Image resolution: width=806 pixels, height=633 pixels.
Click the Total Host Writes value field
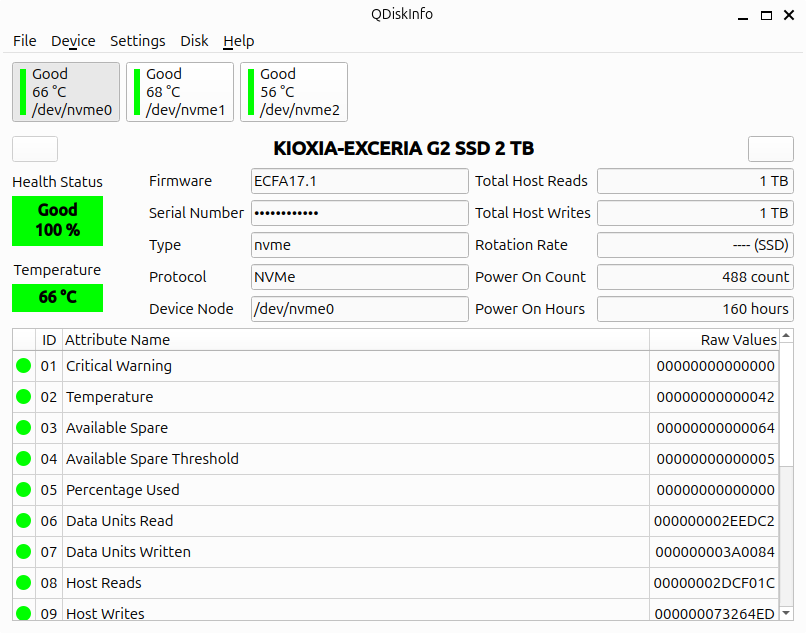pyautogui.click(x=695, y=213)
